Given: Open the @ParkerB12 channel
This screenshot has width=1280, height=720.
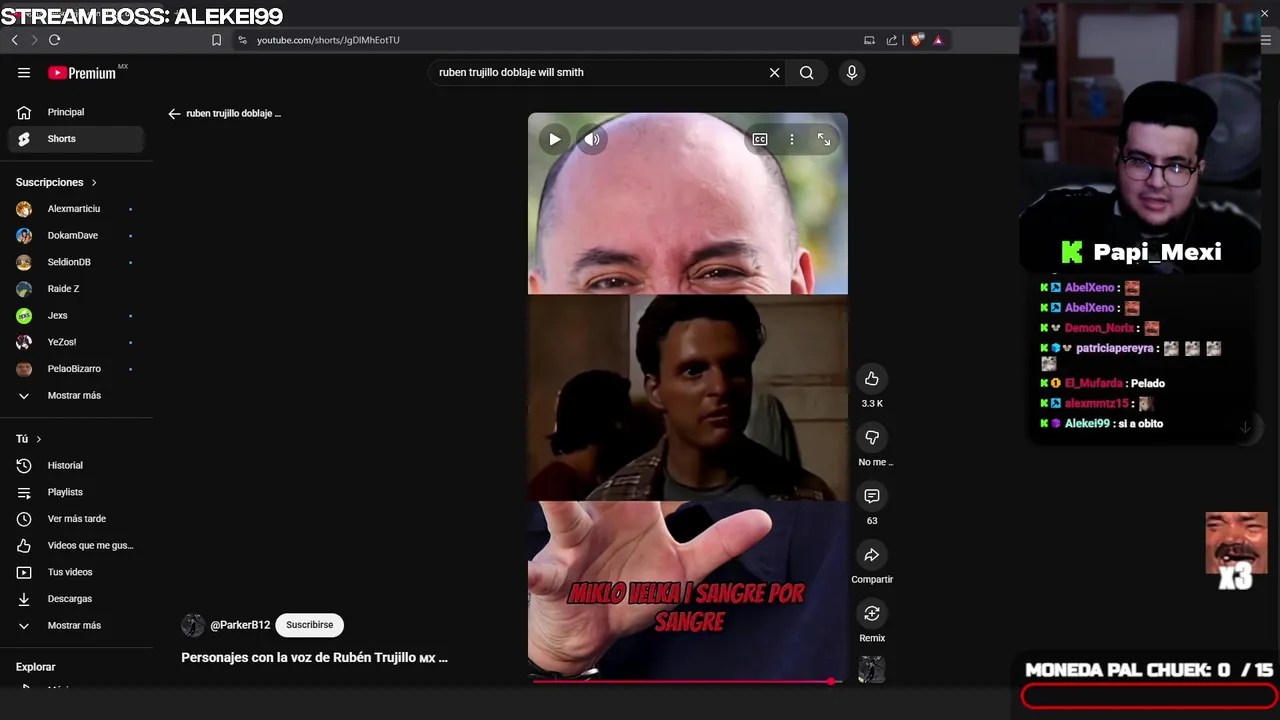Looking at the screenshot, I should [x=240, y=625].
